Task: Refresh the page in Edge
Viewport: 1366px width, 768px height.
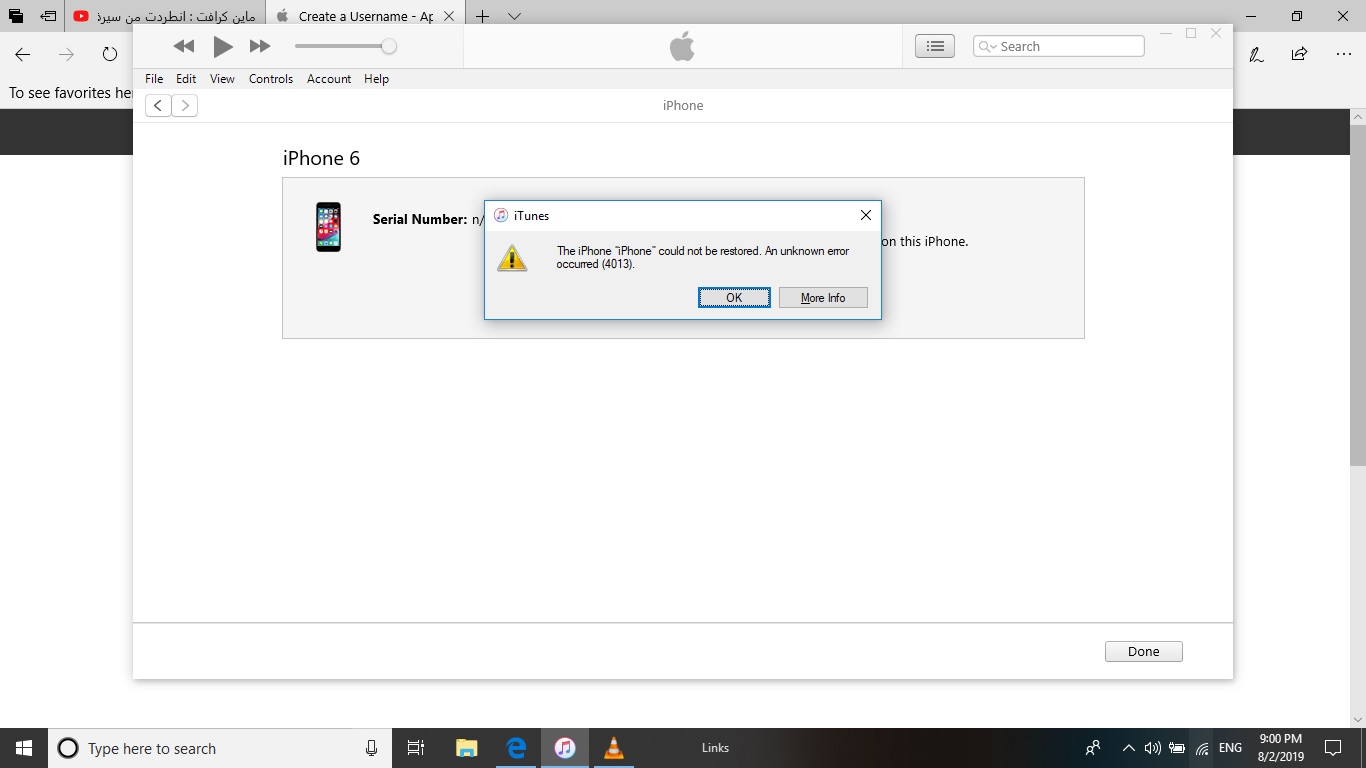Action: [110, 54]
